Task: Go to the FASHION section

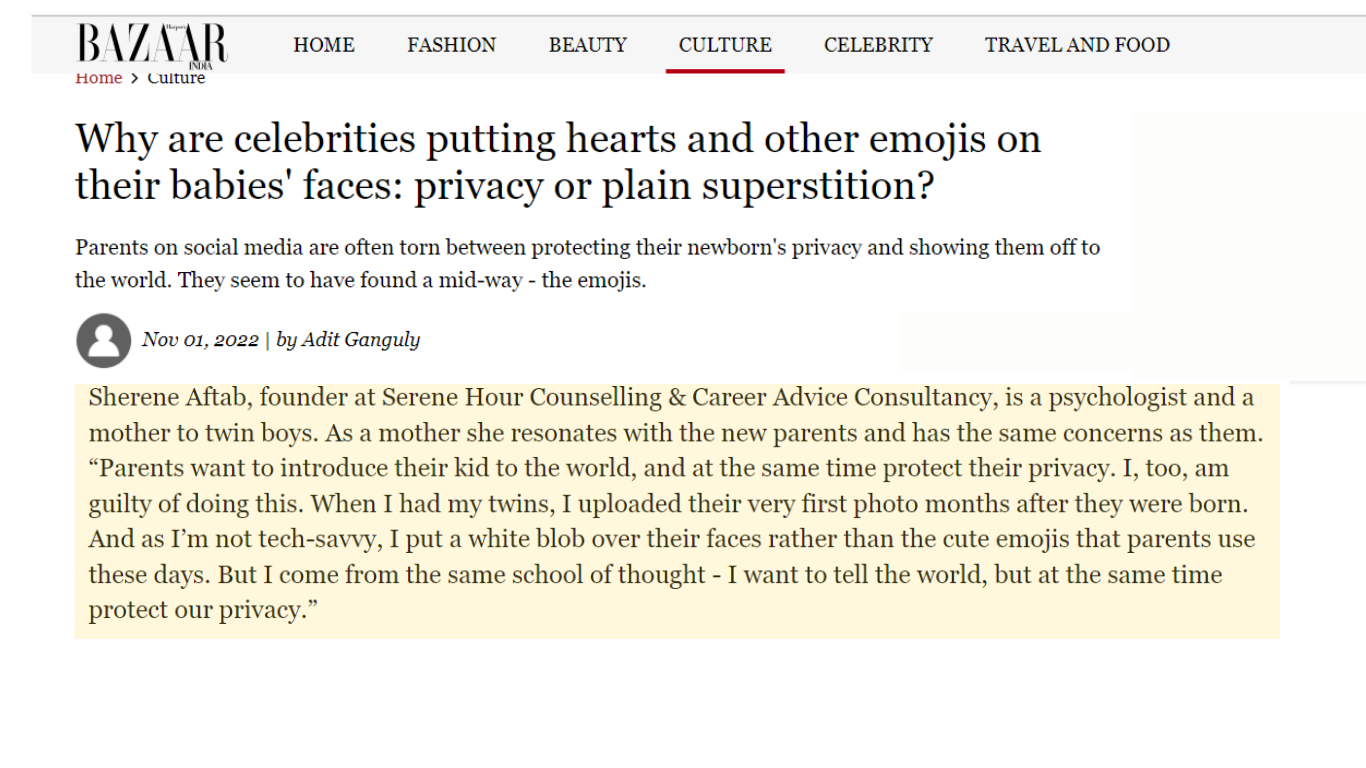Action: pos(451,45)
